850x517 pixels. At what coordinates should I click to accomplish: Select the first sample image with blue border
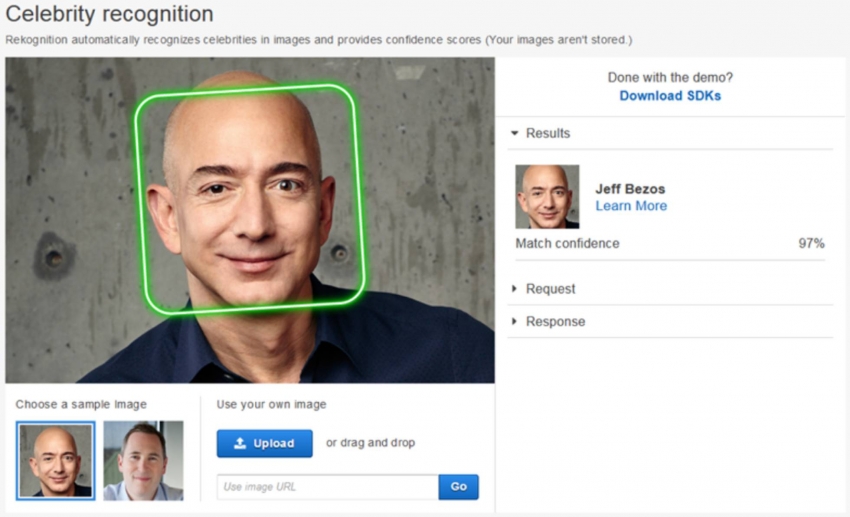point(56,460)
